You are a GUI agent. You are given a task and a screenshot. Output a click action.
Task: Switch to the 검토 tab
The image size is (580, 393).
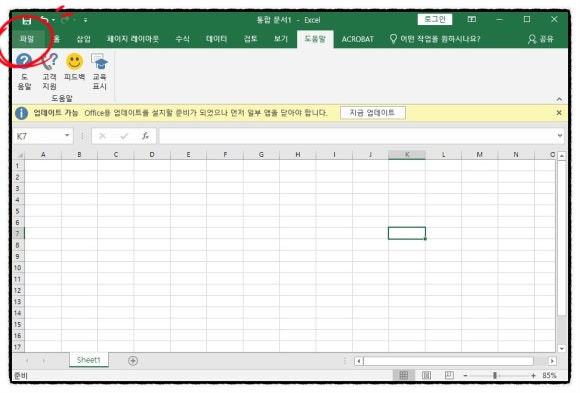tap(250, 39)
